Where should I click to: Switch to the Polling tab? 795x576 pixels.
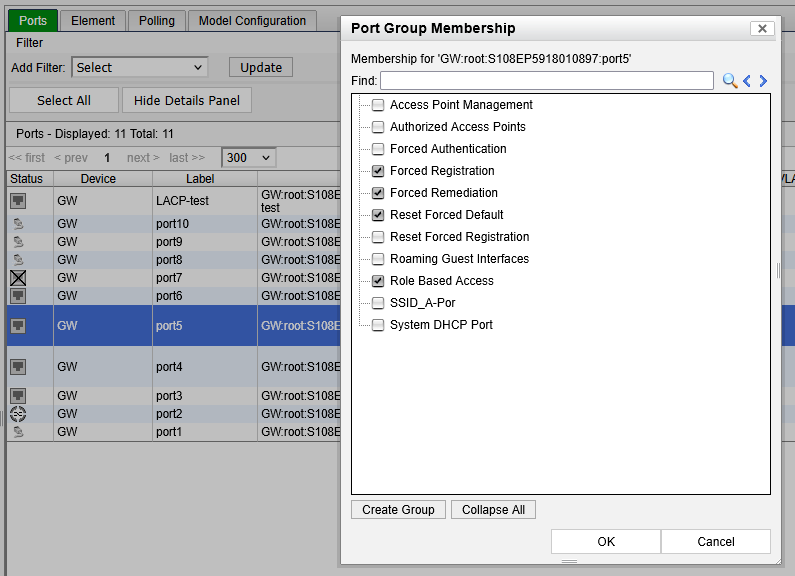pos(156,21)
